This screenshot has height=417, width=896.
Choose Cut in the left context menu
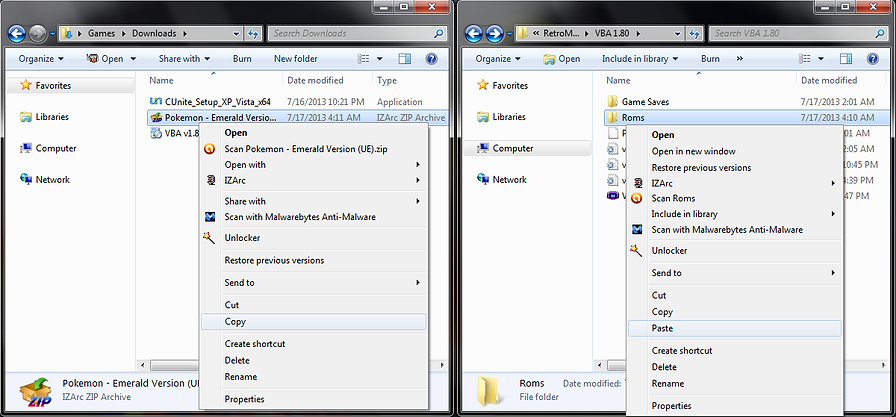(x=314, y=305)
